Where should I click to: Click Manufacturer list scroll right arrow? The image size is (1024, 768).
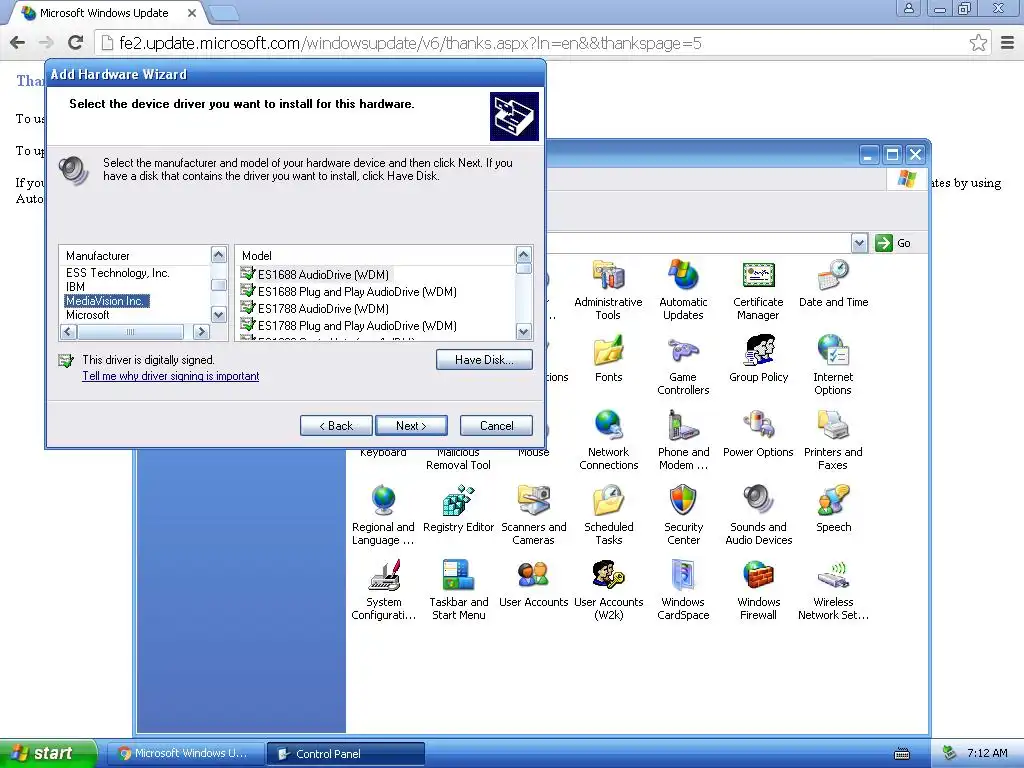201,332
